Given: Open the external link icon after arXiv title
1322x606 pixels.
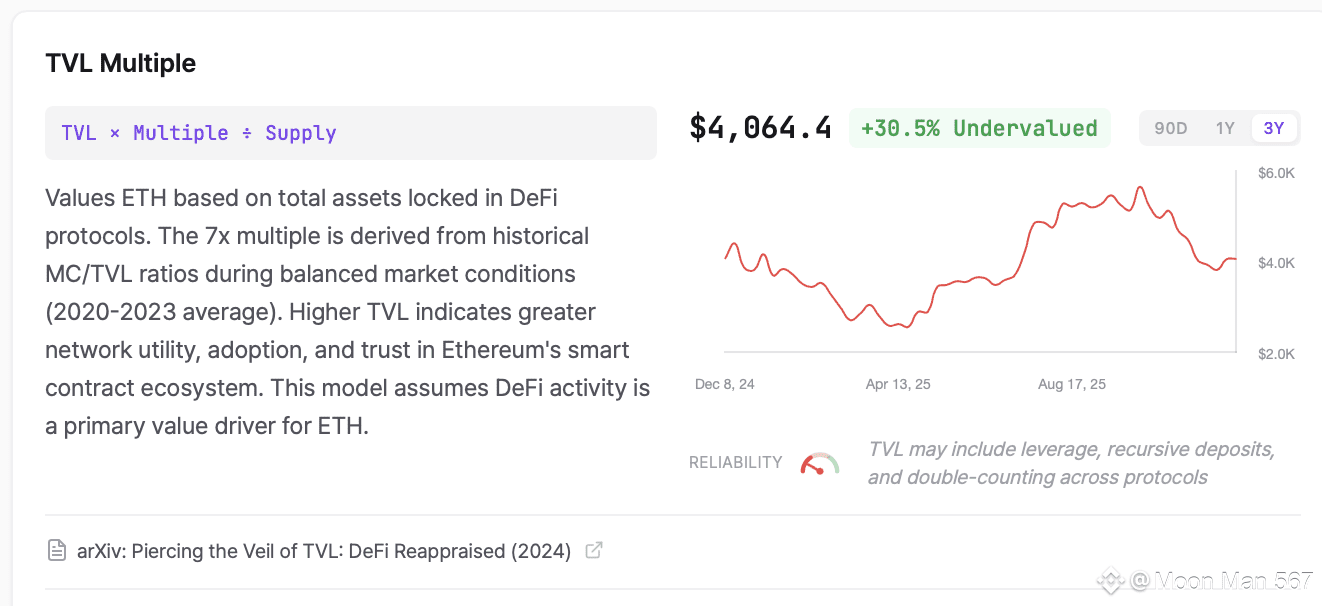Looking at the screenshot, I should click(x=593, y=550).
